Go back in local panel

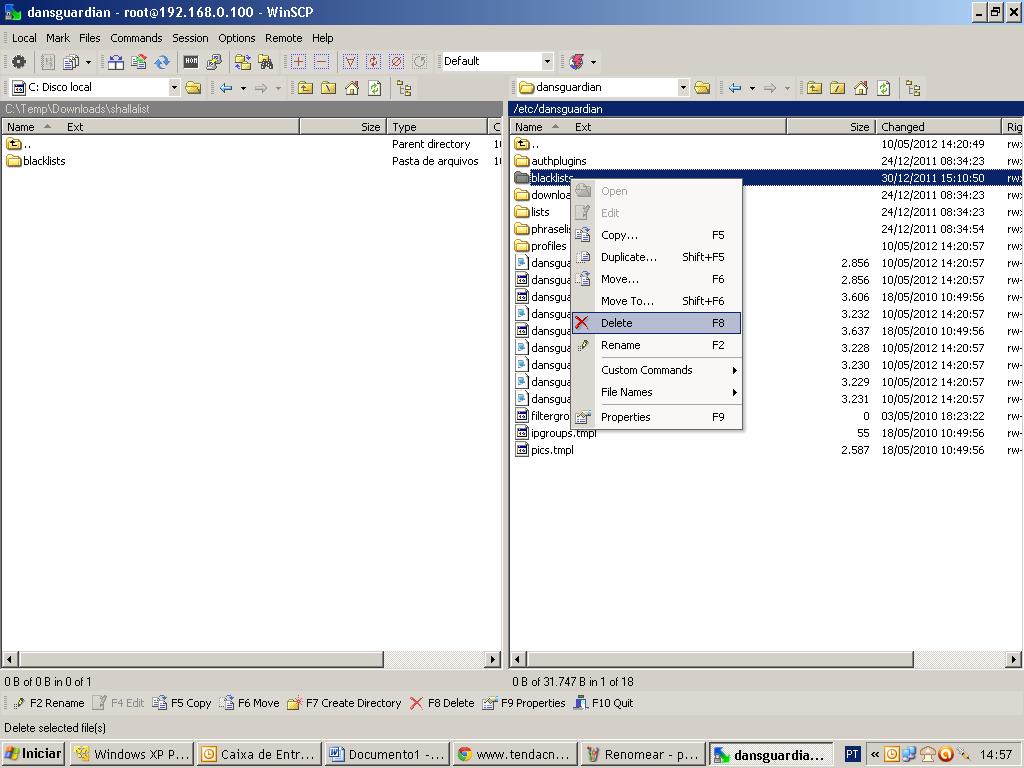click(226, 88)
